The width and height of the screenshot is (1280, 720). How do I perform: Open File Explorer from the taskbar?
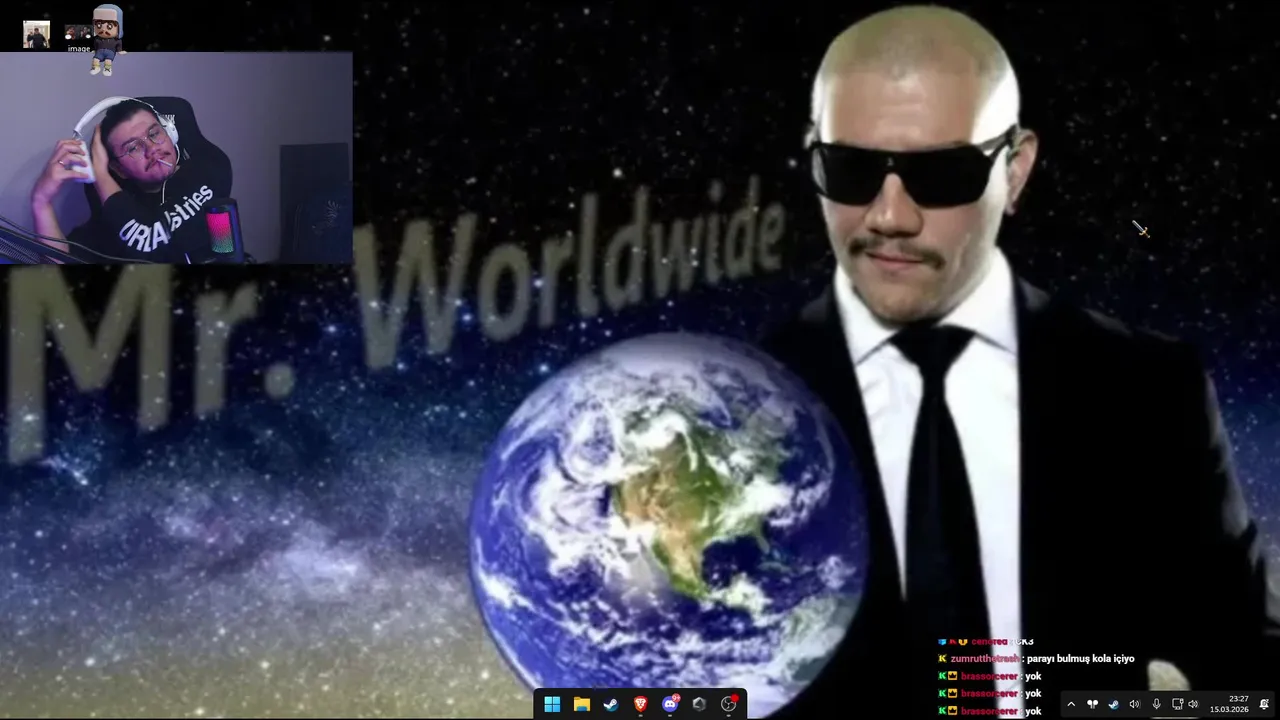581,704
